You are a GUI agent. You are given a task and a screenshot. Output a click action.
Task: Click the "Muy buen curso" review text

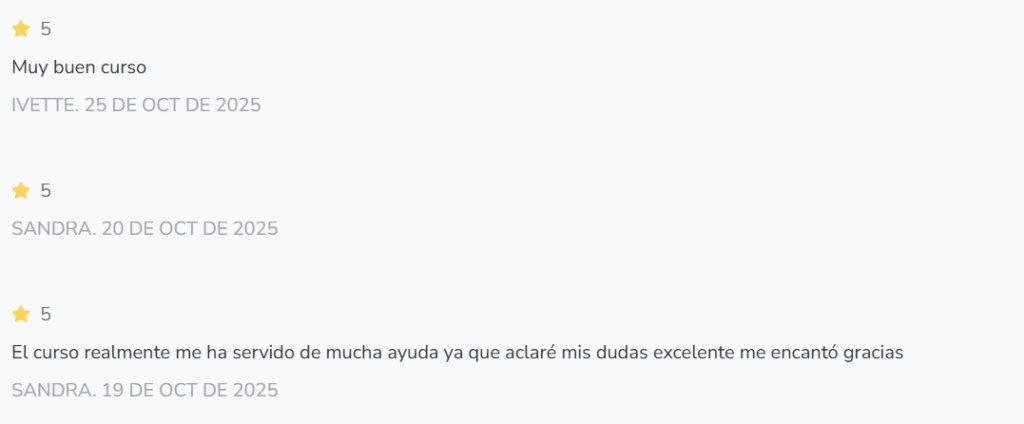coord(79,68)
